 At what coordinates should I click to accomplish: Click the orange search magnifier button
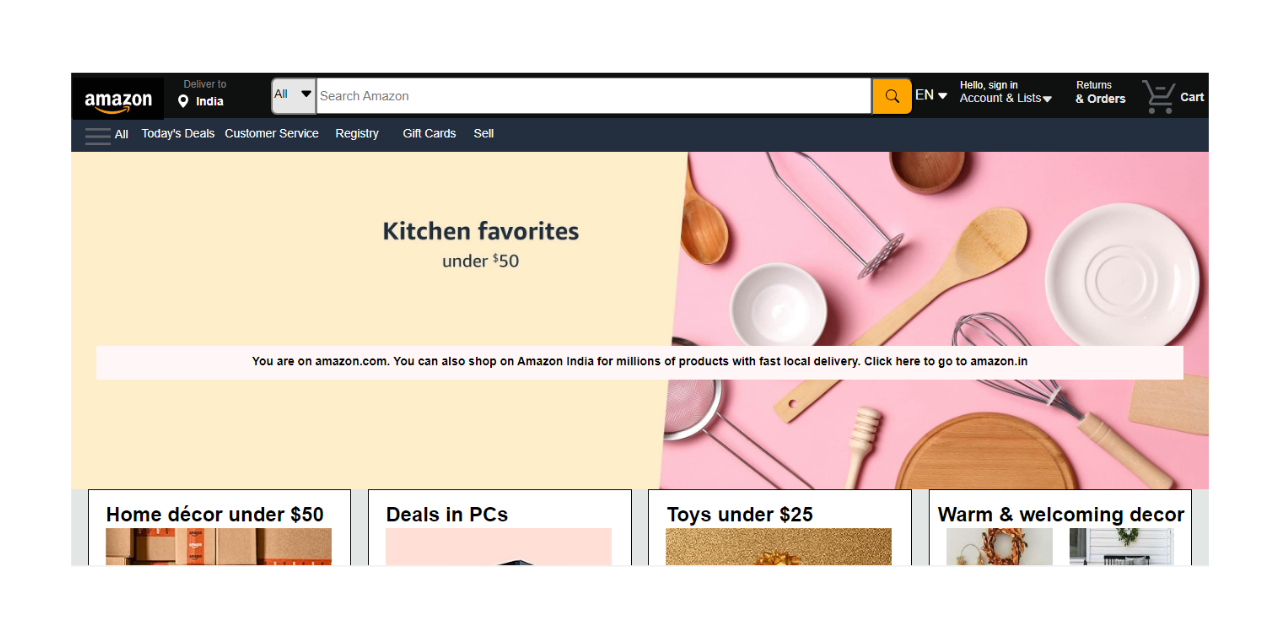click(x=892, y=96)
